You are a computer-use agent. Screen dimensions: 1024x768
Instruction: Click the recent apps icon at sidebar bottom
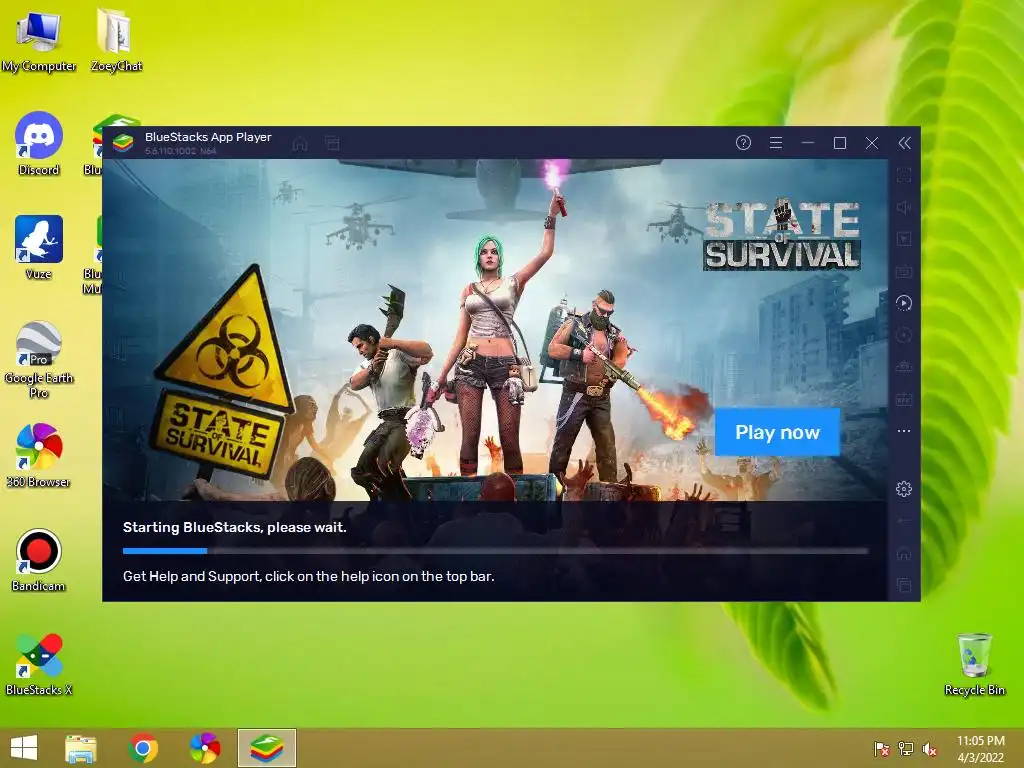pos(904,585)
